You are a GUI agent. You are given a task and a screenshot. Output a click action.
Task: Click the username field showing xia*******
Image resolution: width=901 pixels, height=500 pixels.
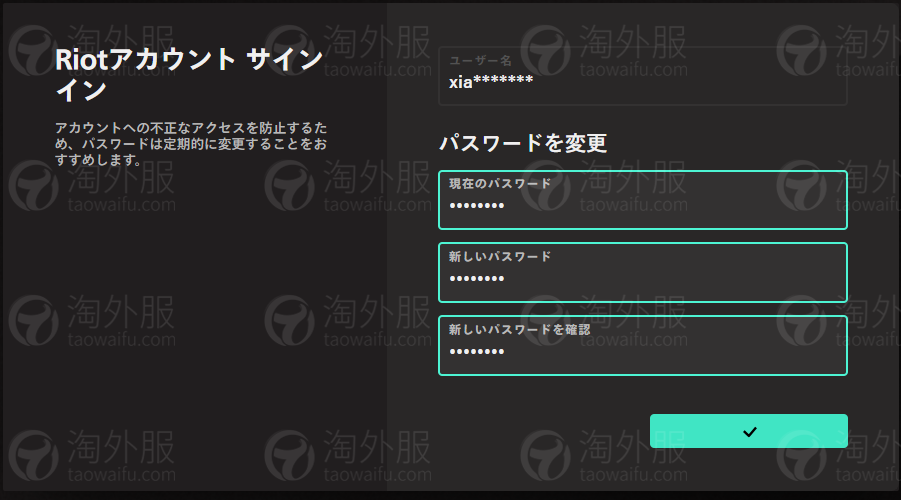(642, 76)
